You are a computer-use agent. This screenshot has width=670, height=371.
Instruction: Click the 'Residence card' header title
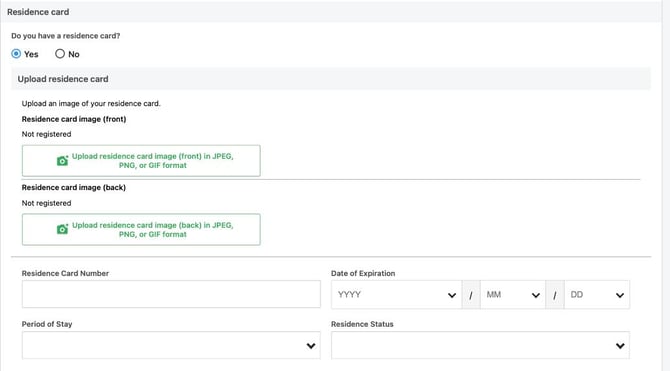tap(38, 12)
